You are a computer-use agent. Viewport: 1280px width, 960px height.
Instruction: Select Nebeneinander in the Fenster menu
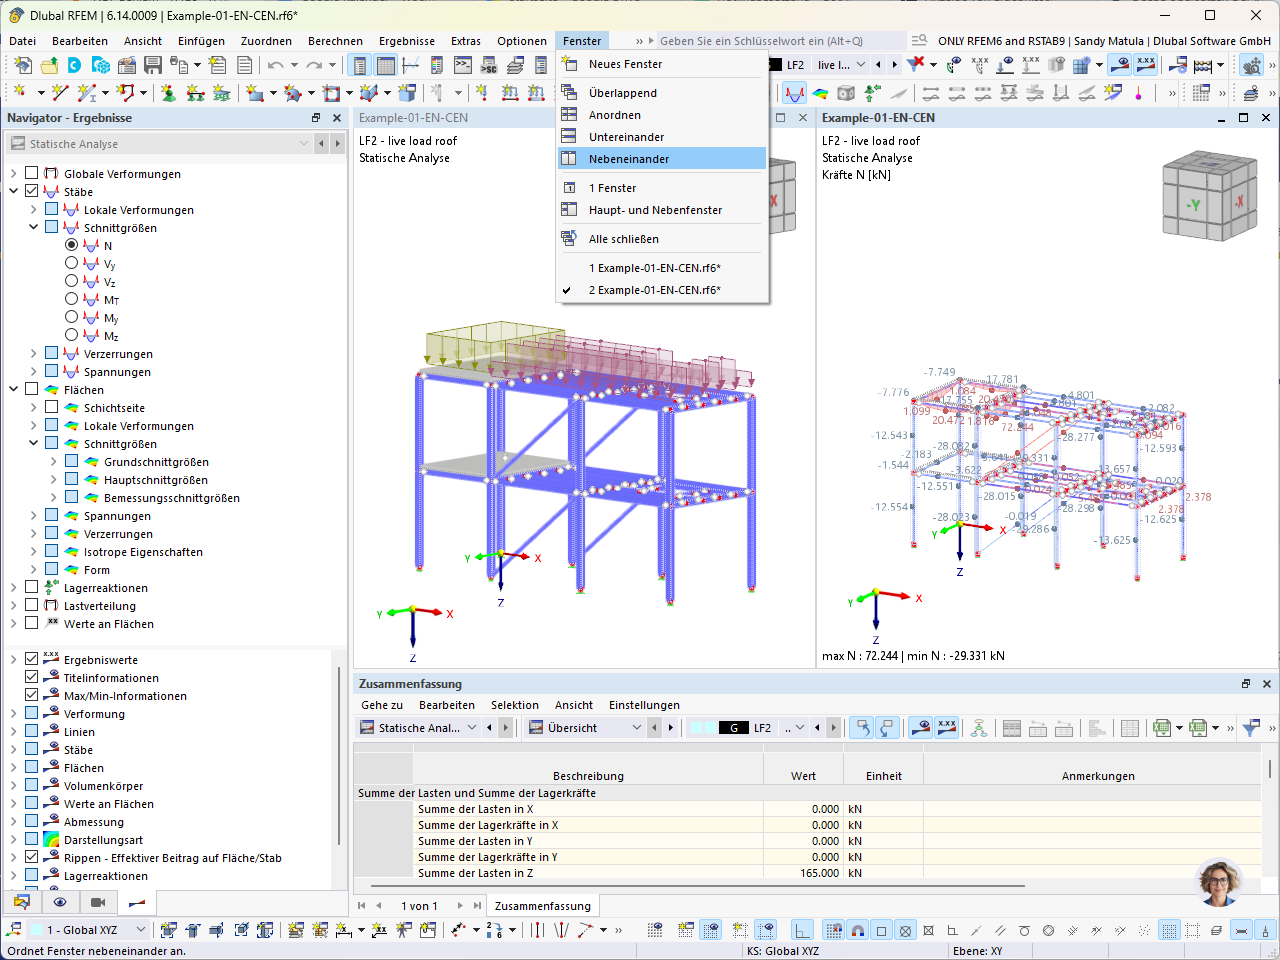662,159
